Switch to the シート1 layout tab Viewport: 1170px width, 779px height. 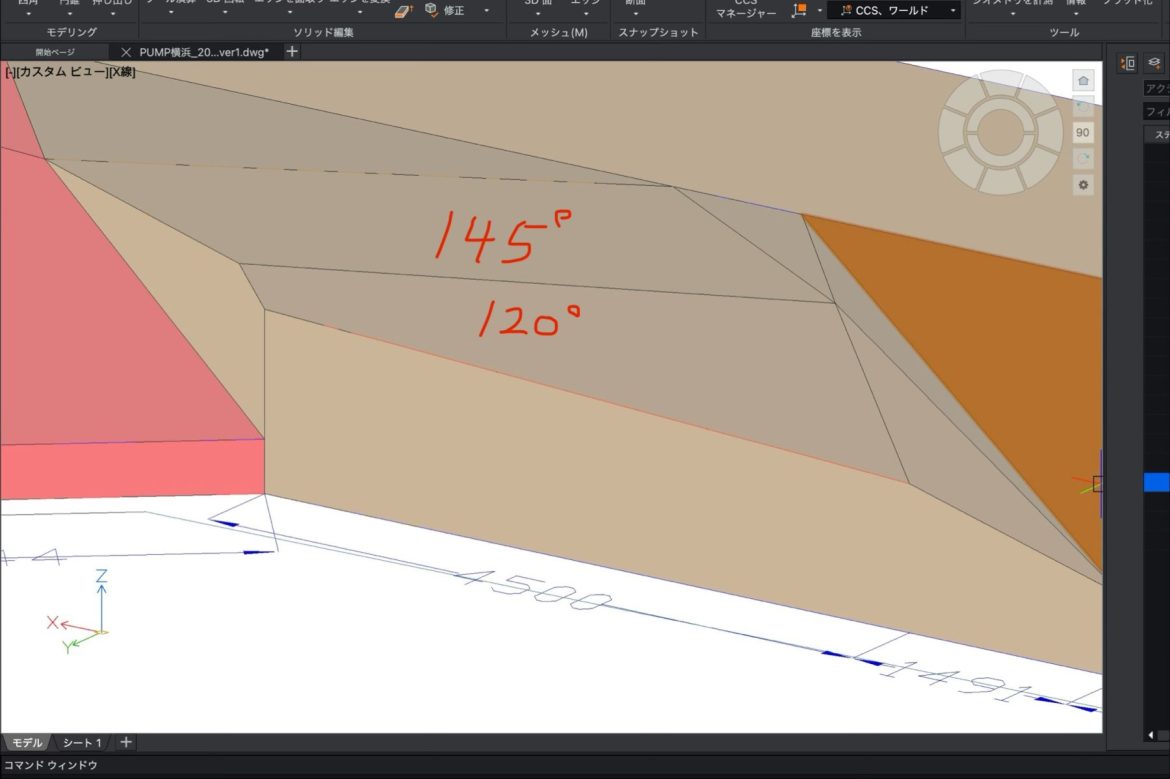[x=82, y=743]
